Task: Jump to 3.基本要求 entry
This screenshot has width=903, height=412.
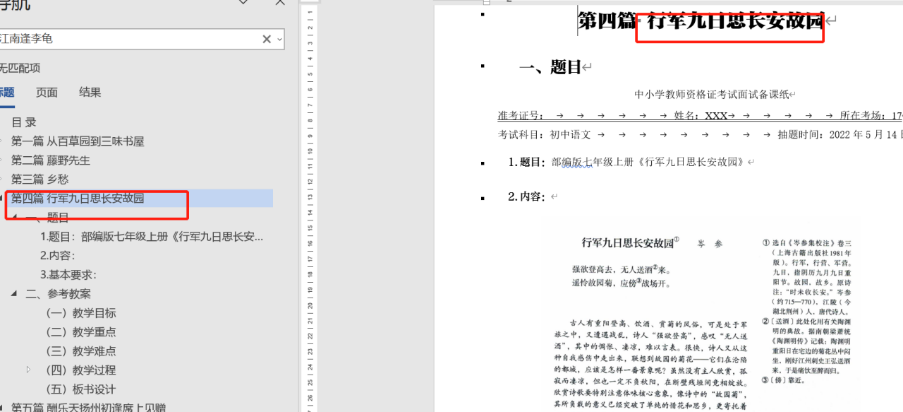Action: click(68, 275)
